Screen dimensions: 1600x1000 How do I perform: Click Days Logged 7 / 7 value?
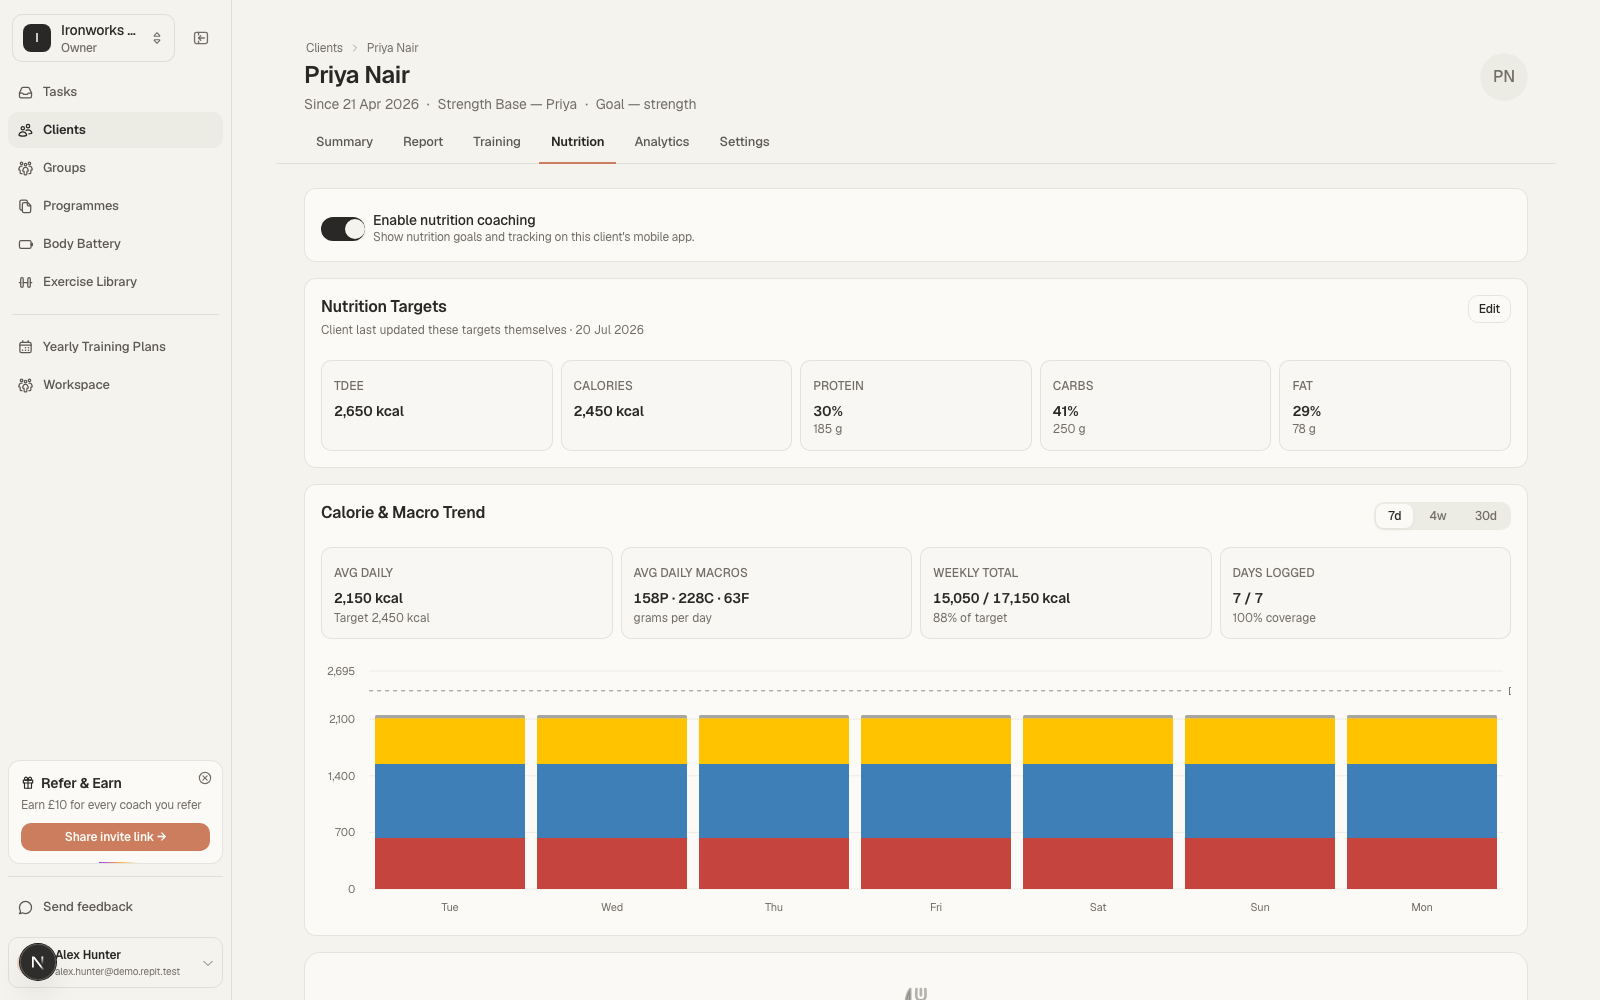click(1247, 598)
